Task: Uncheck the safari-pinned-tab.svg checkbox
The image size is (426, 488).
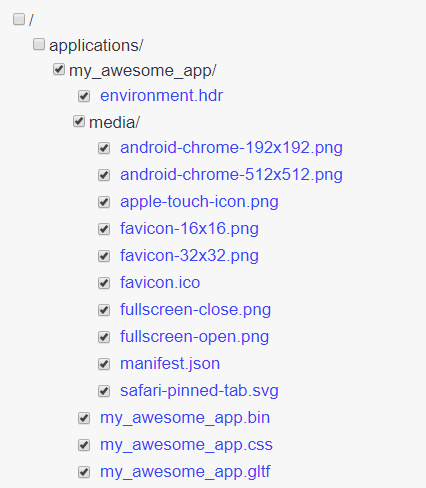Action: point(104,391)
